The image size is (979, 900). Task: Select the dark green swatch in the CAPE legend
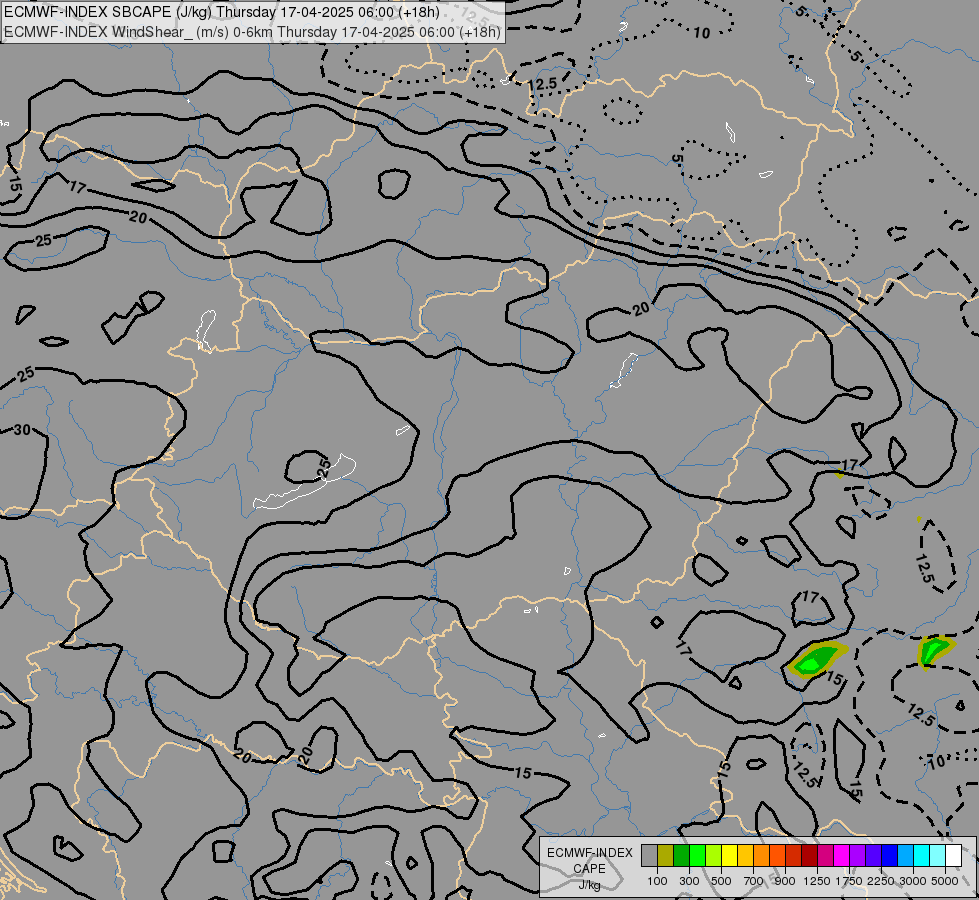click(x=682, y=855)
